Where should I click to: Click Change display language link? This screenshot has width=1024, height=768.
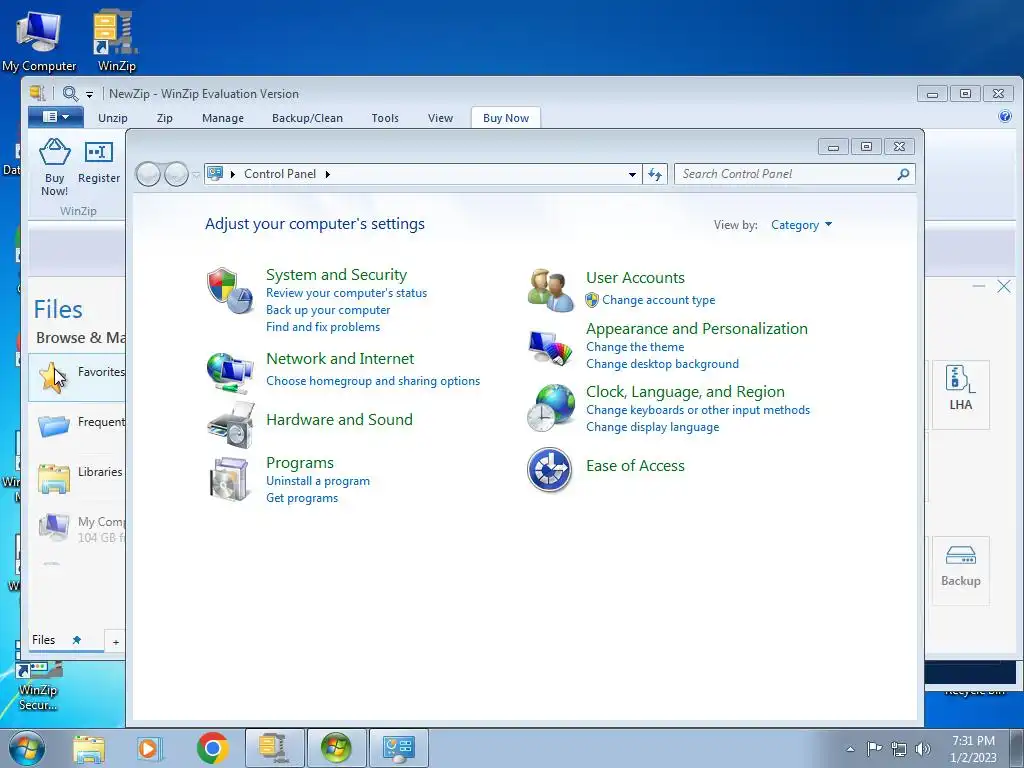[x=652, y=427]
